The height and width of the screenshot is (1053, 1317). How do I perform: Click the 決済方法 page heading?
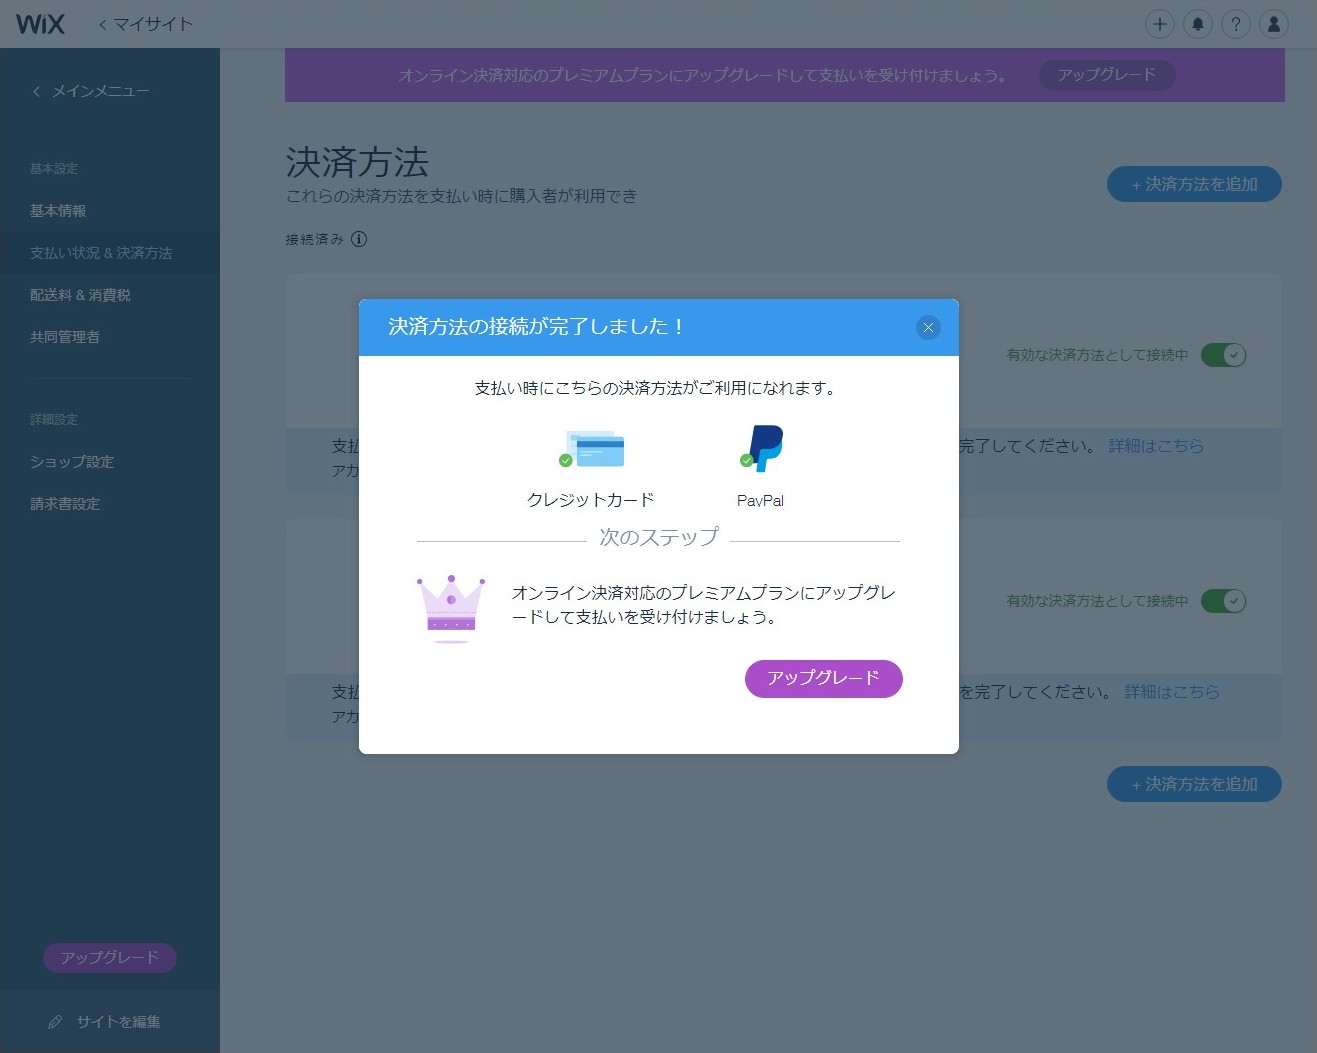point(357,162)
